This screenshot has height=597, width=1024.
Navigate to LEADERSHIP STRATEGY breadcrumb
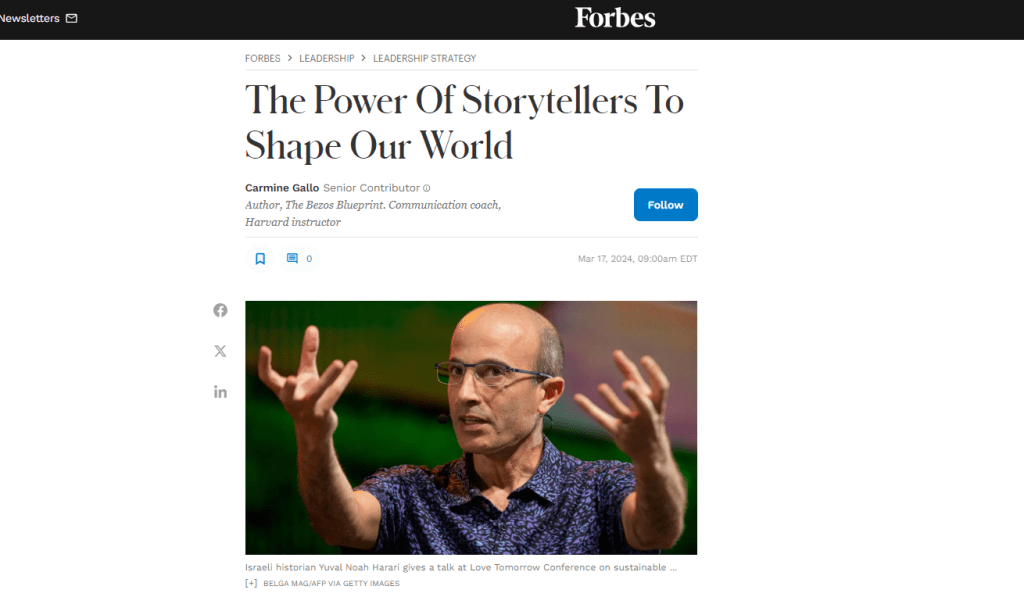(424, 58)
